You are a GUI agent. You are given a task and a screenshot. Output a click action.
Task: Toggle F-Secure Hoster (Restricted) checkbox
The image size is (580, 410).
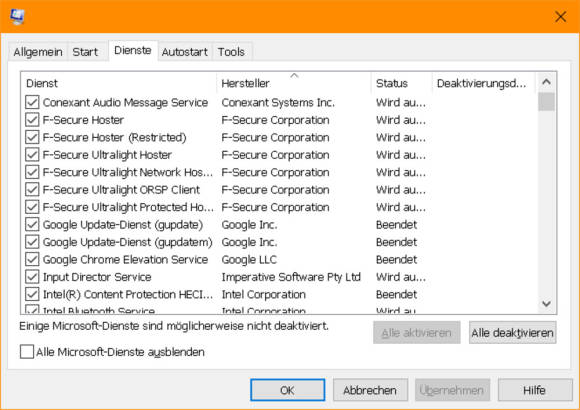(32, 137)
